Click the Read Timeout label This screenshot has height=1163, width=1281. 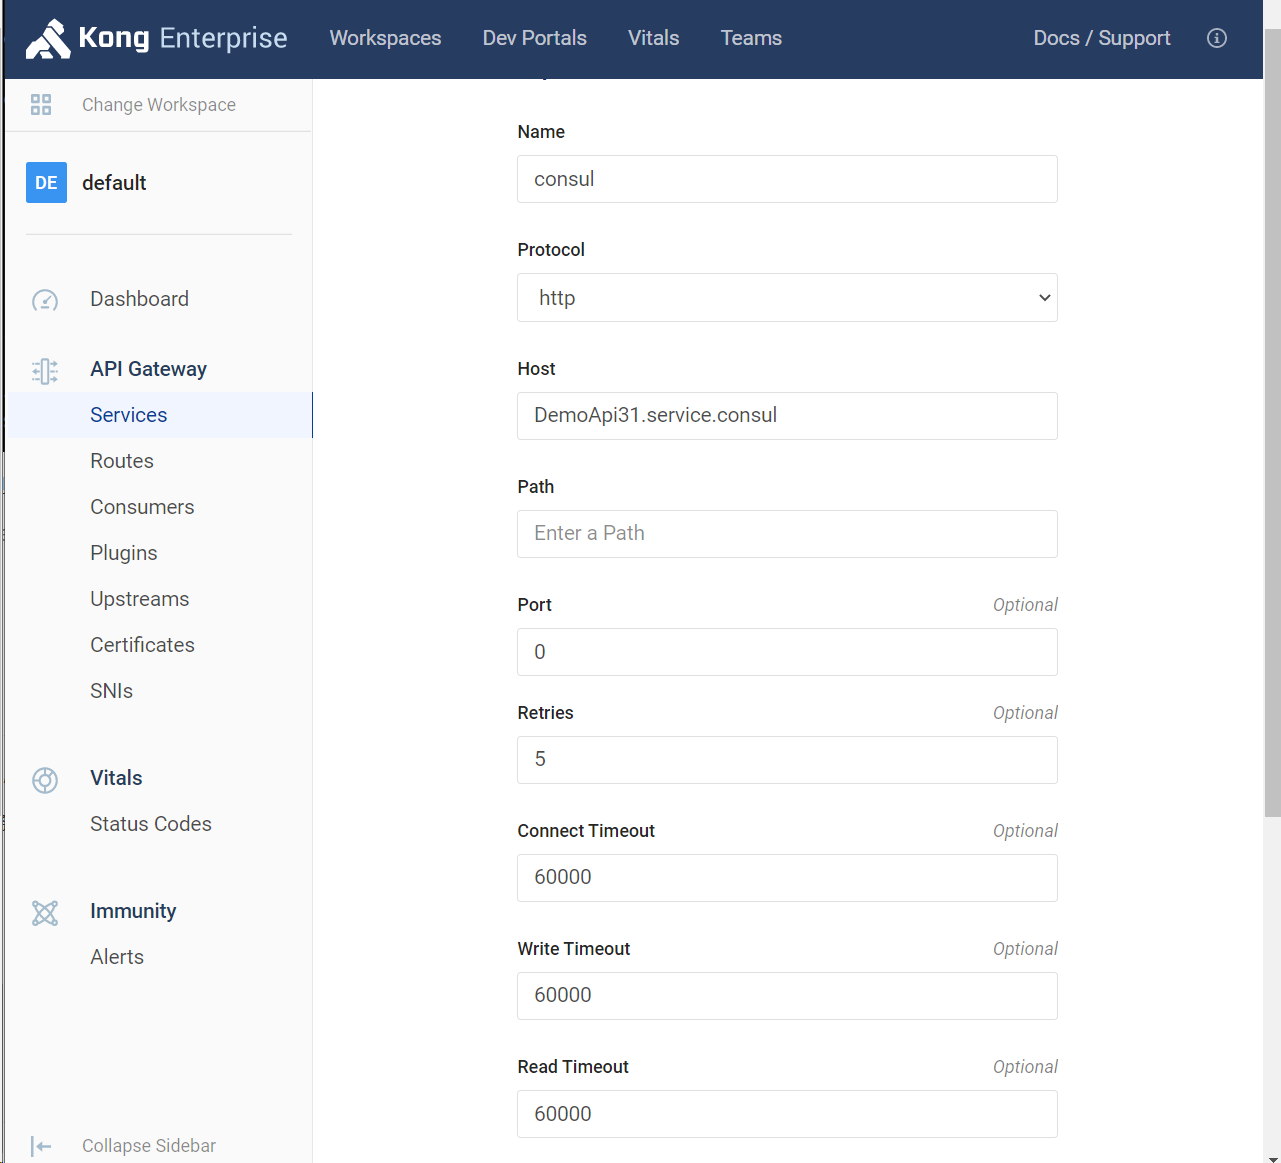[x=573, y=1067]
